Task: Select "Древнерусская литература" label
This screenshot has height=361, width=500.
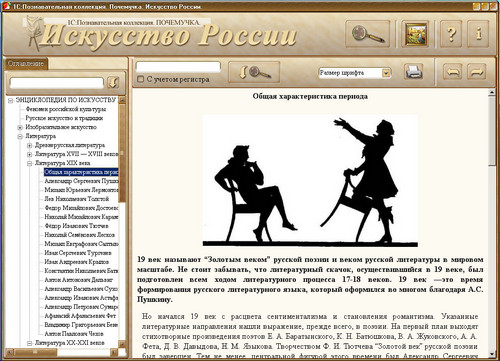Action: (70, 145)
